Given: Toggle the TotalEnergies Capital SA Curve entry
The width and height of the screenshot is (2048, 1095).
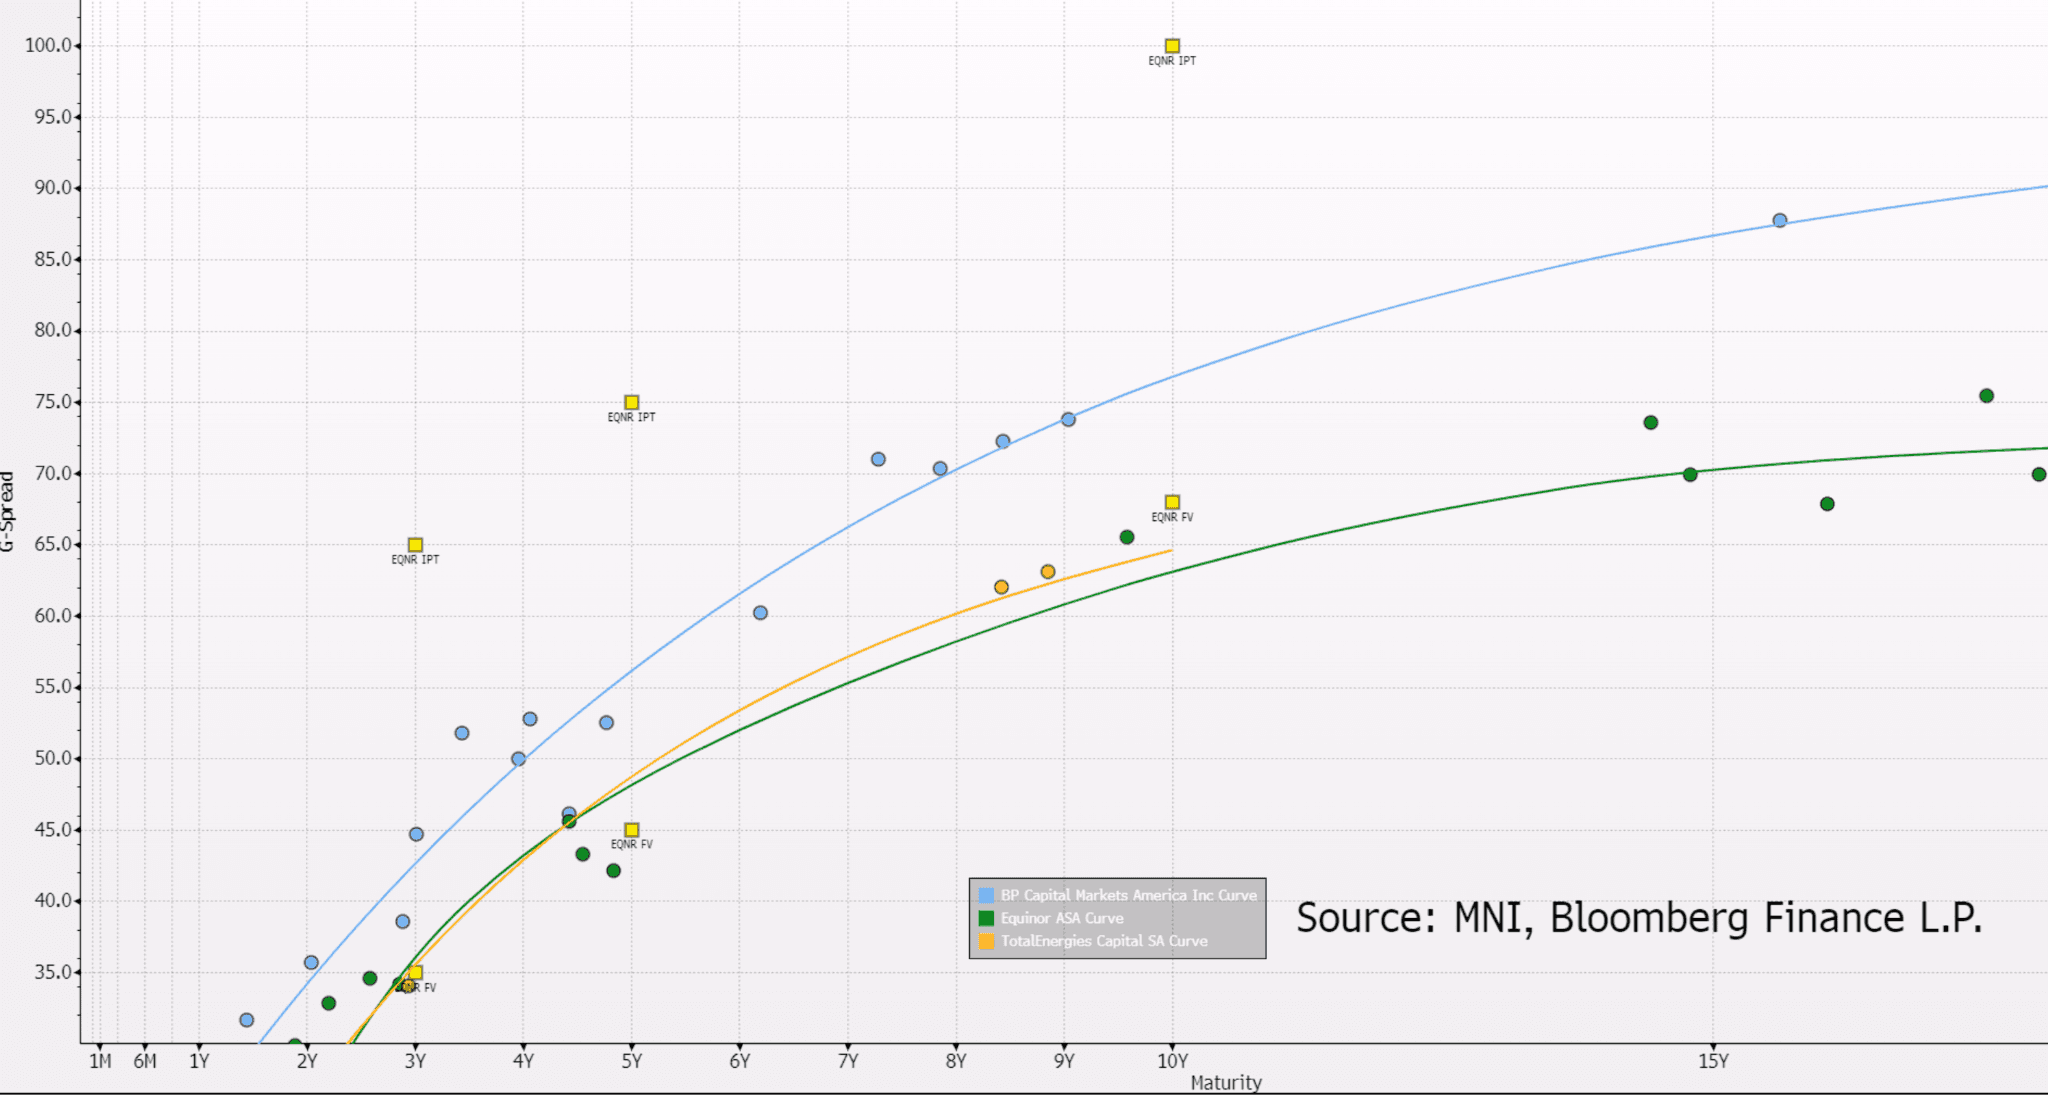Looking at the screenshot, I should click(x=1104, y=941).
